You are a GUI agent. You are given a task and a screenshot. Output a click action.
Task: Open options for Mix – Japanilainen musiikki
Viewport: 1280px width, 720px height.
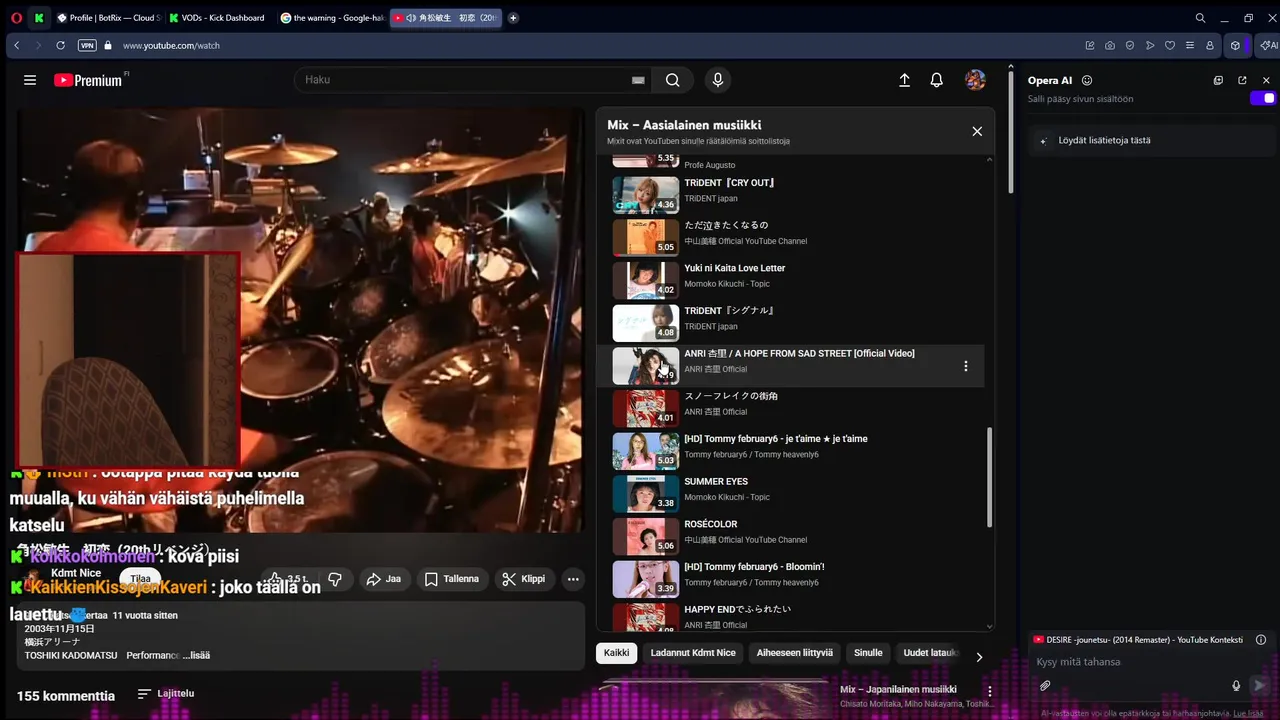(990, 691)
